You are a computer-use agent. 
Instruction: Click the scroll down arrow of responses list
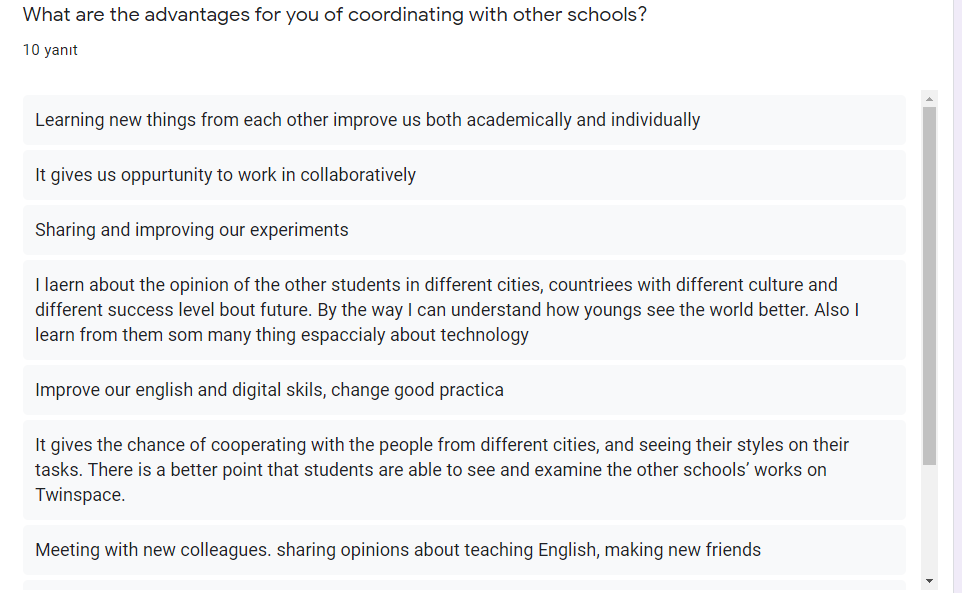930,581
